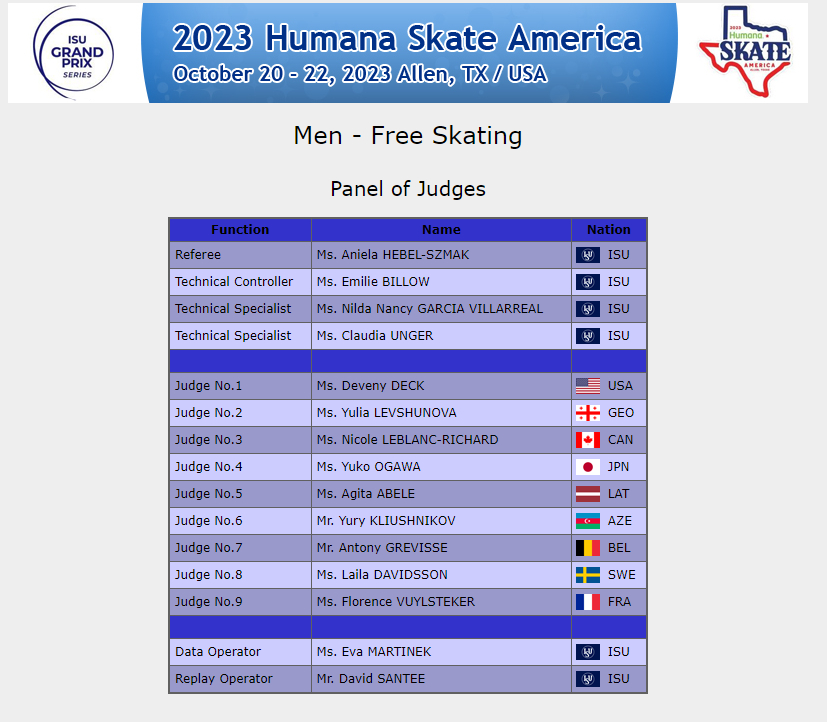Screen dimensions: 827x722
Task: Click the Humana Skate America Texas logo
Action: [x=745, y=52]
